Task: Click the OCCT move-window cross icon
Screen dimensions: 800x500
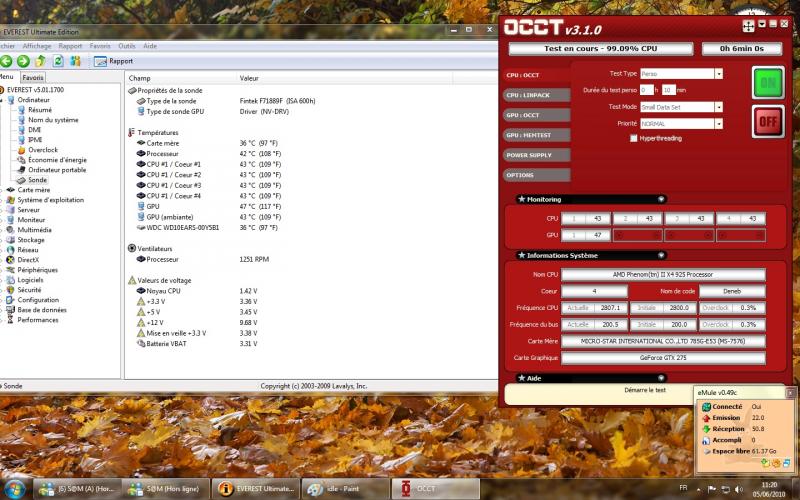Action: [748, 27]
